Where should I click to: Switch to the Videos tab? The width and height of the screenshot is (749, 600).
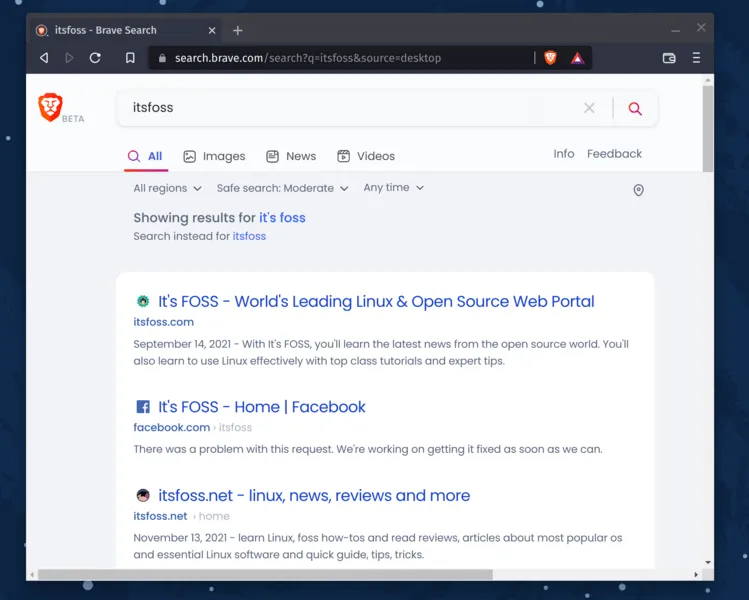(x=366, y=156)
